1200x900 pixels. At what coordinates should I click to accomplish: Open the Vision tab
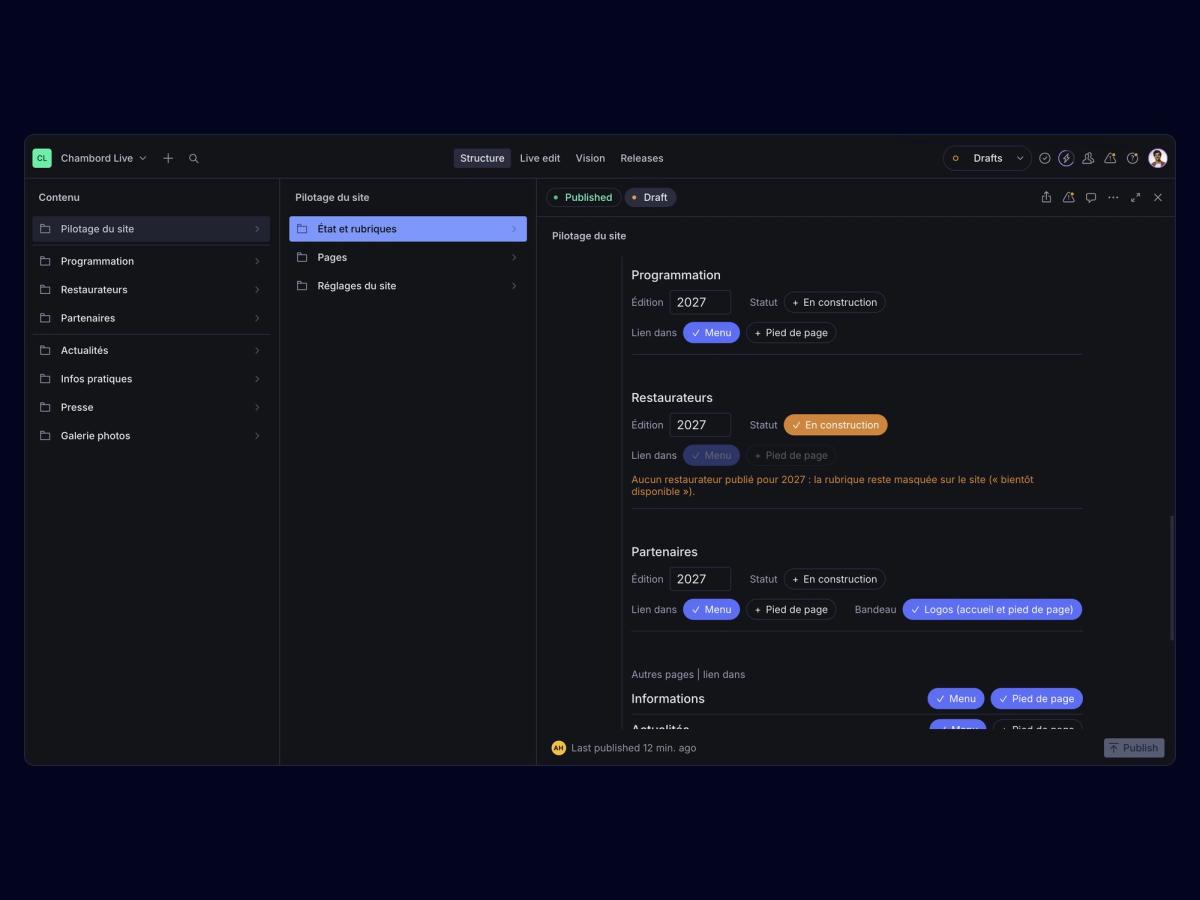590,158
